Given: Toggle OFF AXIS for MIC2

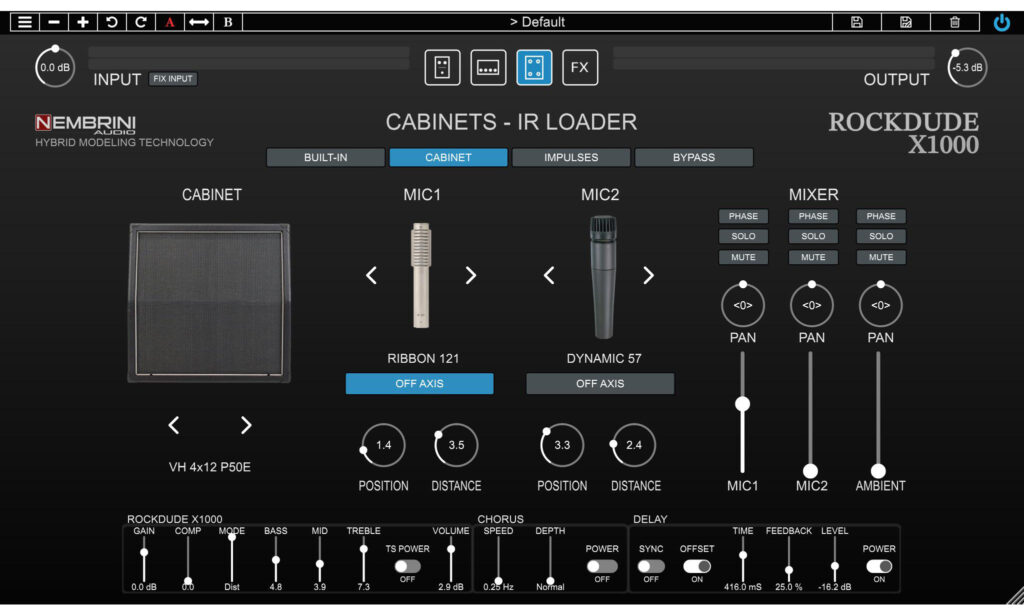Looking at the screenshot, I should (600, 384).
